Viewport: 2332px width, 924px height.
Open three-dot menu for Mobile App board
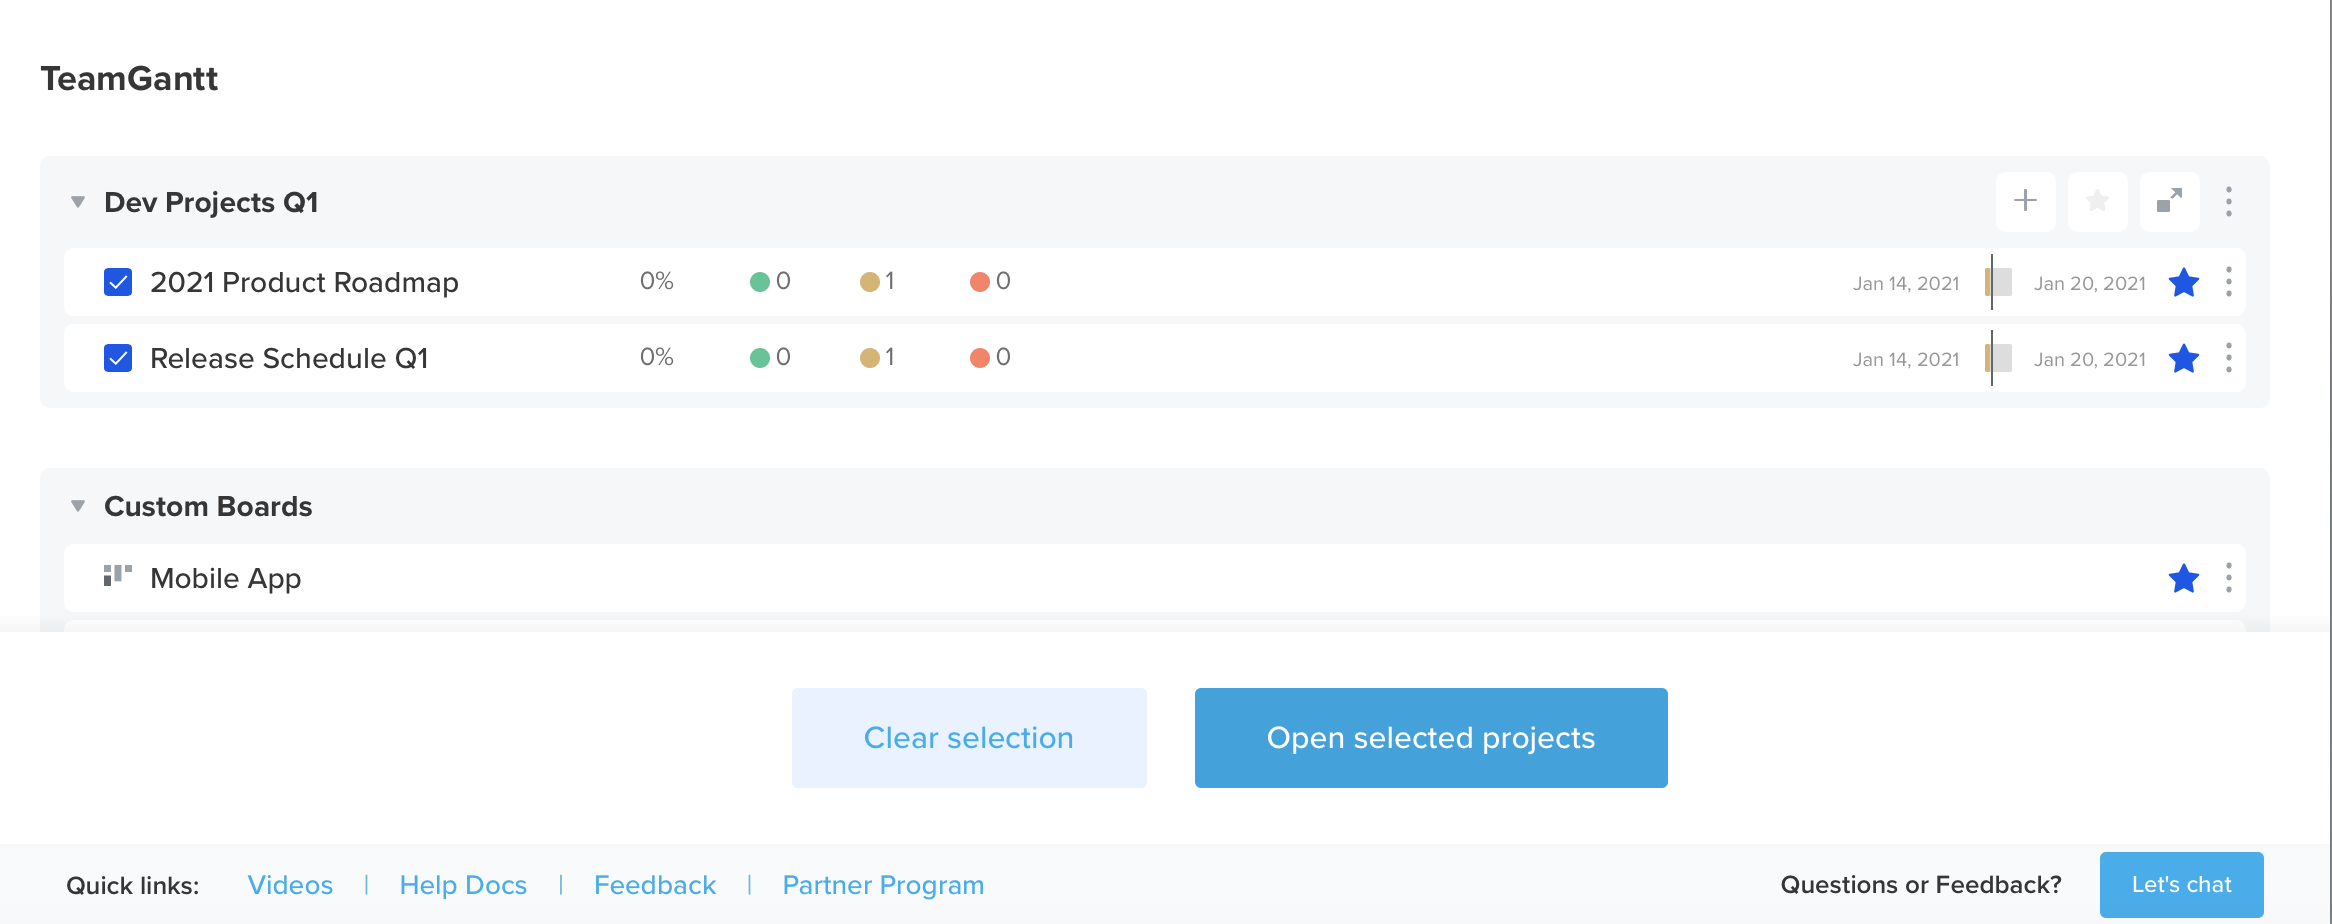pos(2228,578)
